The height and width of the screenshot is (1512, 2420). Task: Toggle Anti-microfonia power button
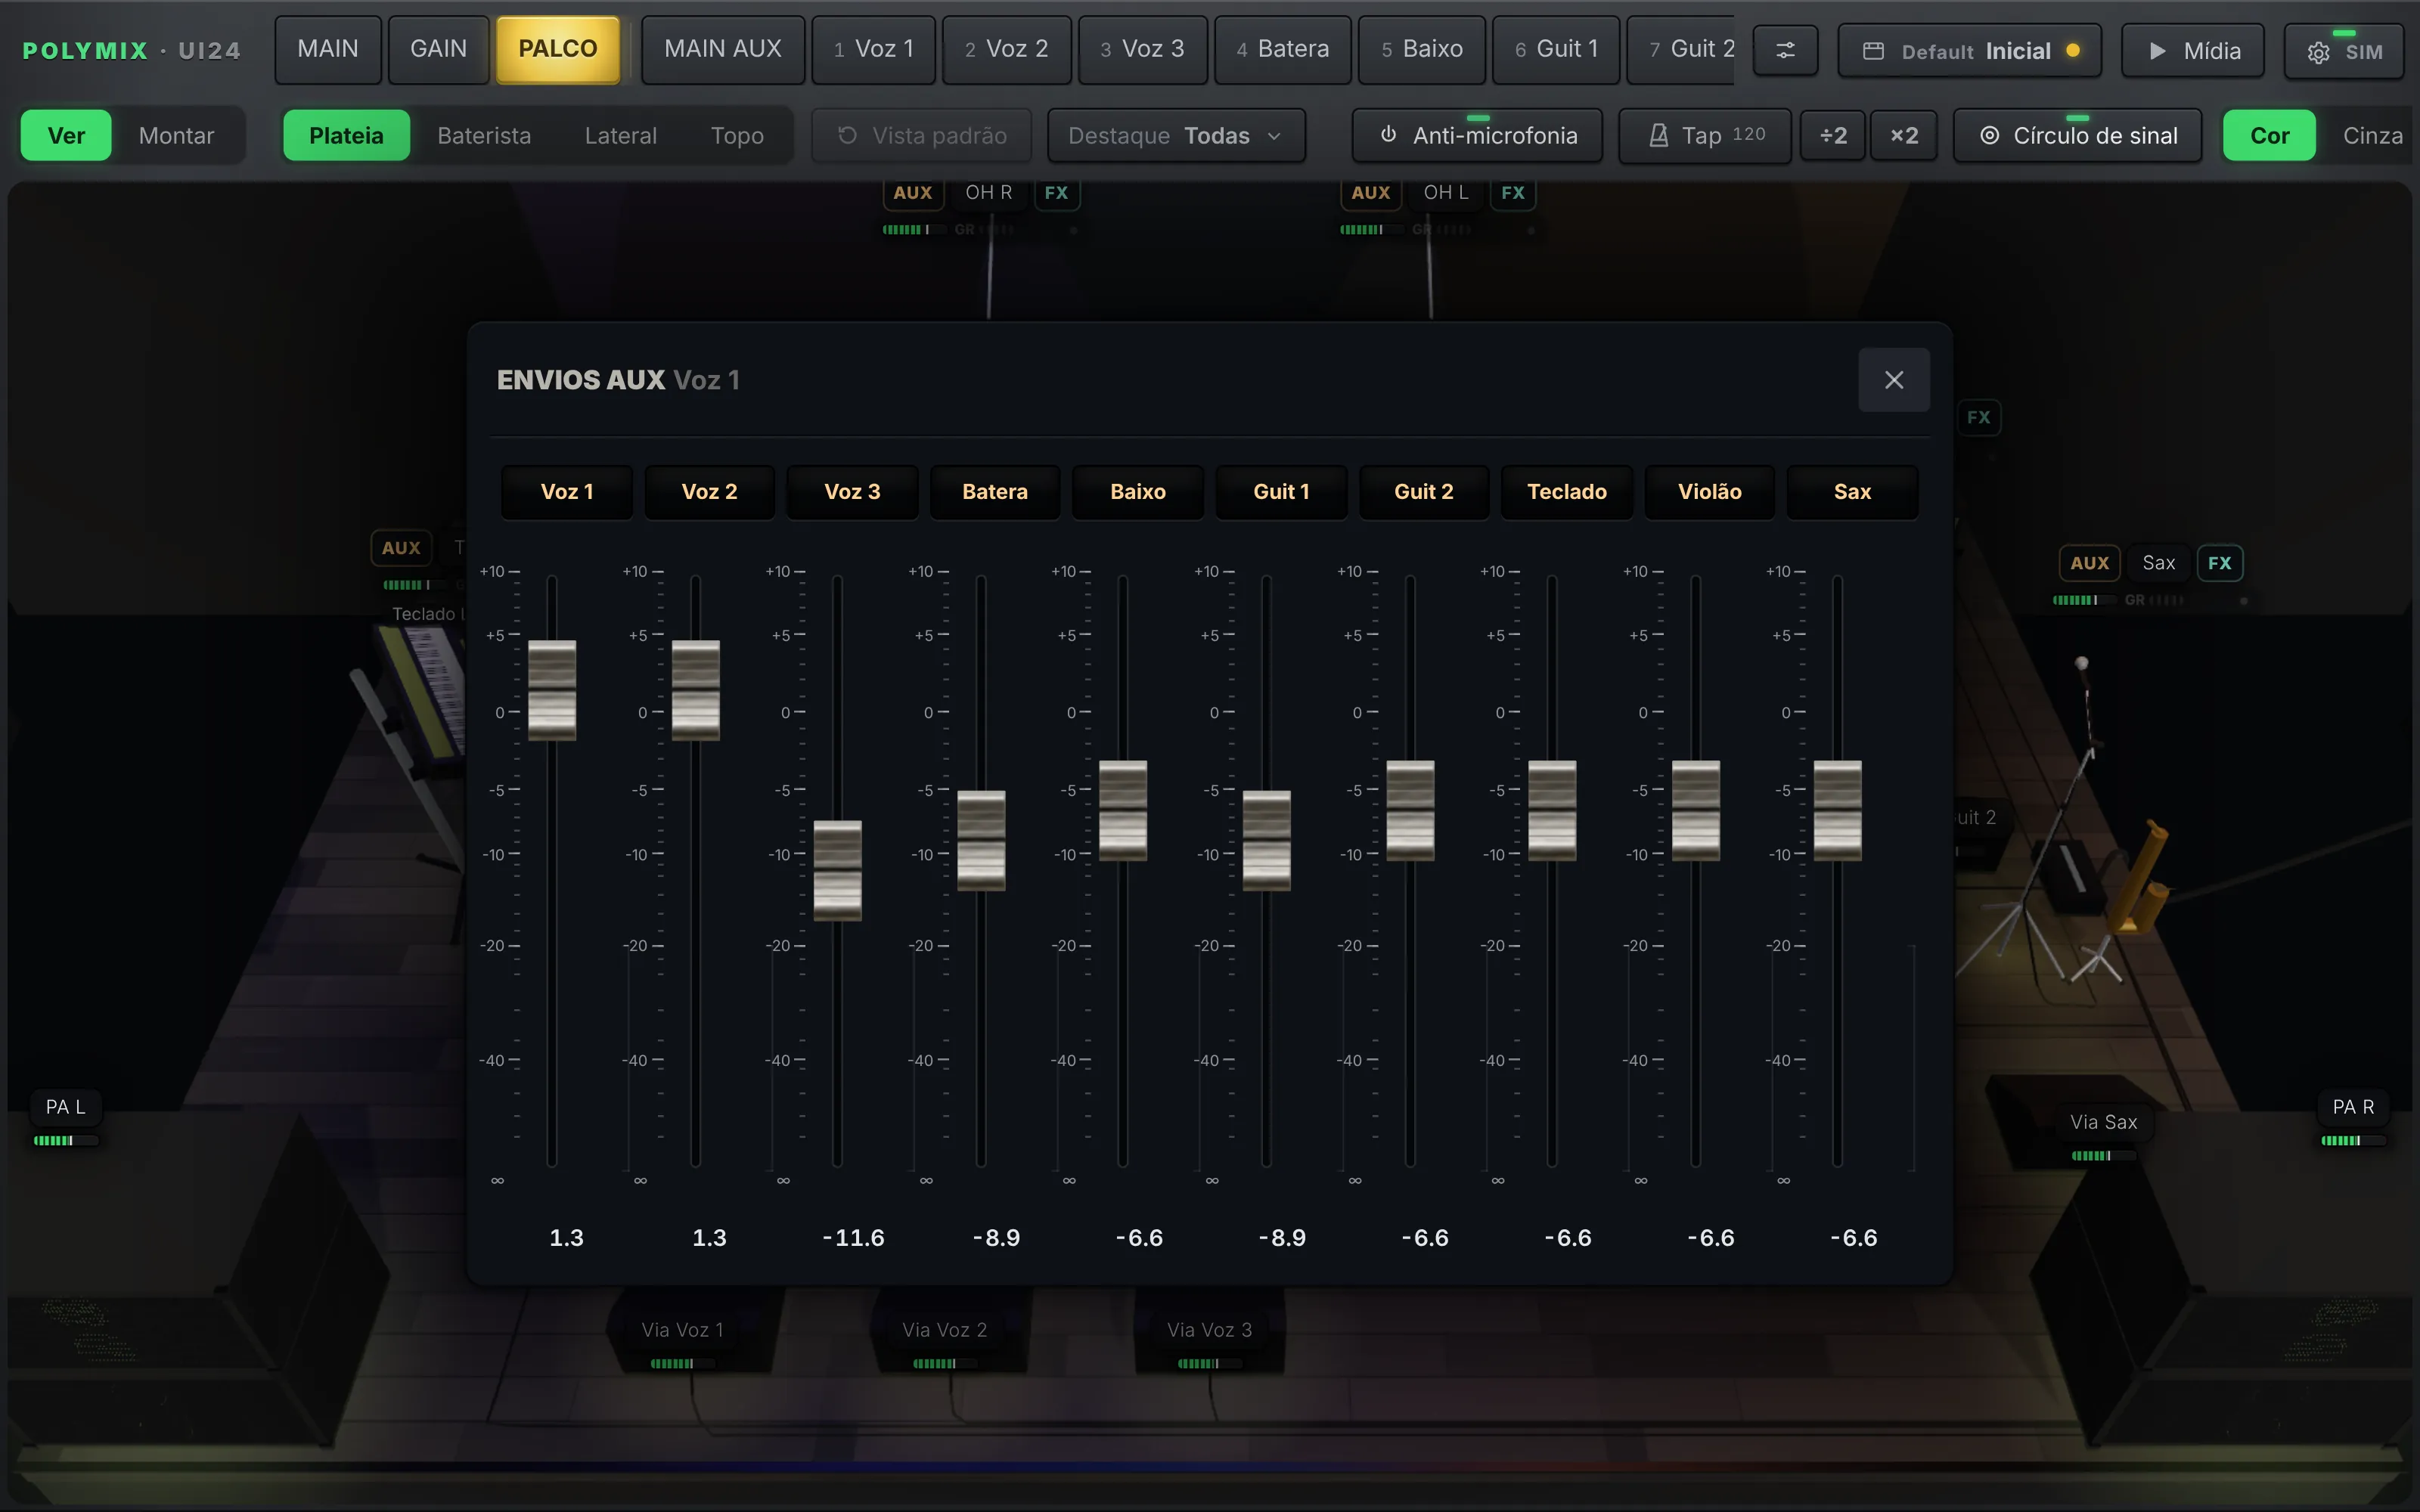tap(1477, 135)
